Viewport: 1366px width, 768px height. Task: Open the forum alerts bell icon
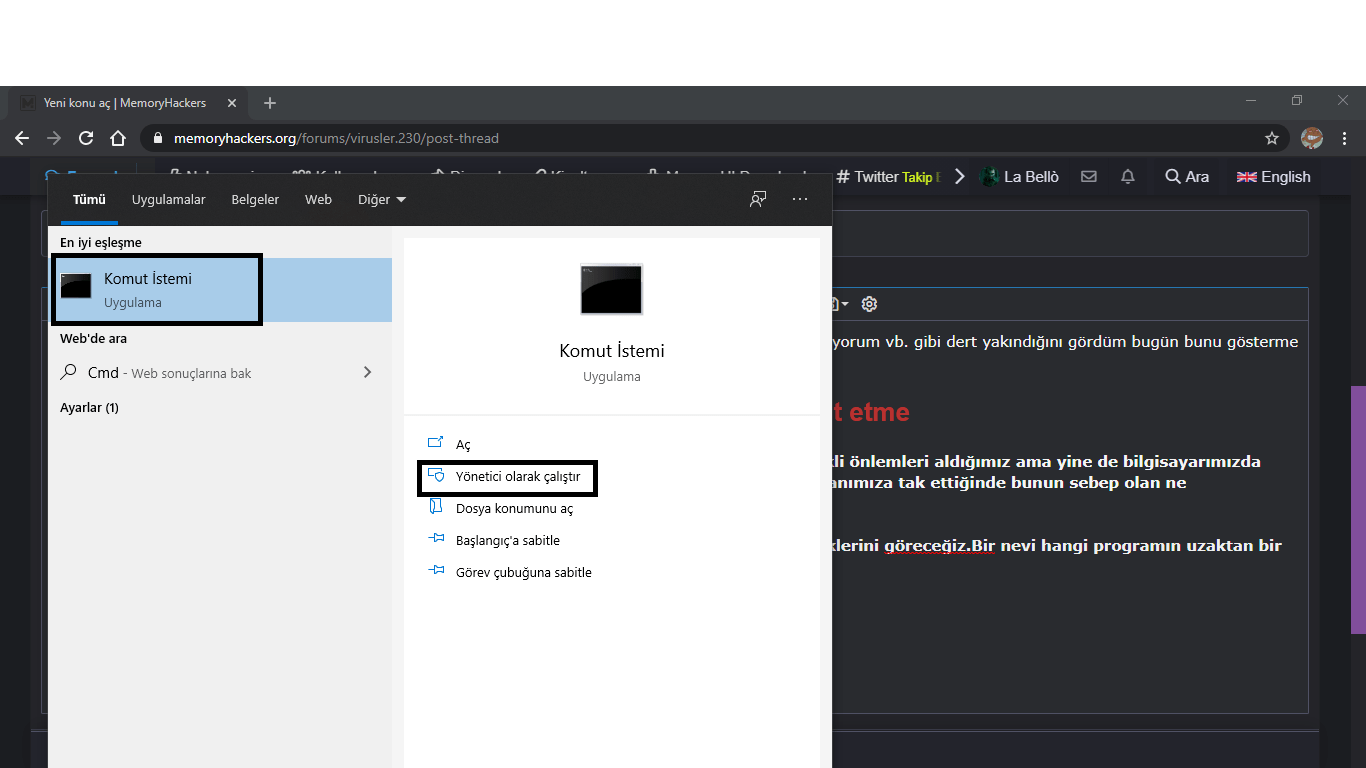click(1128, 176)
